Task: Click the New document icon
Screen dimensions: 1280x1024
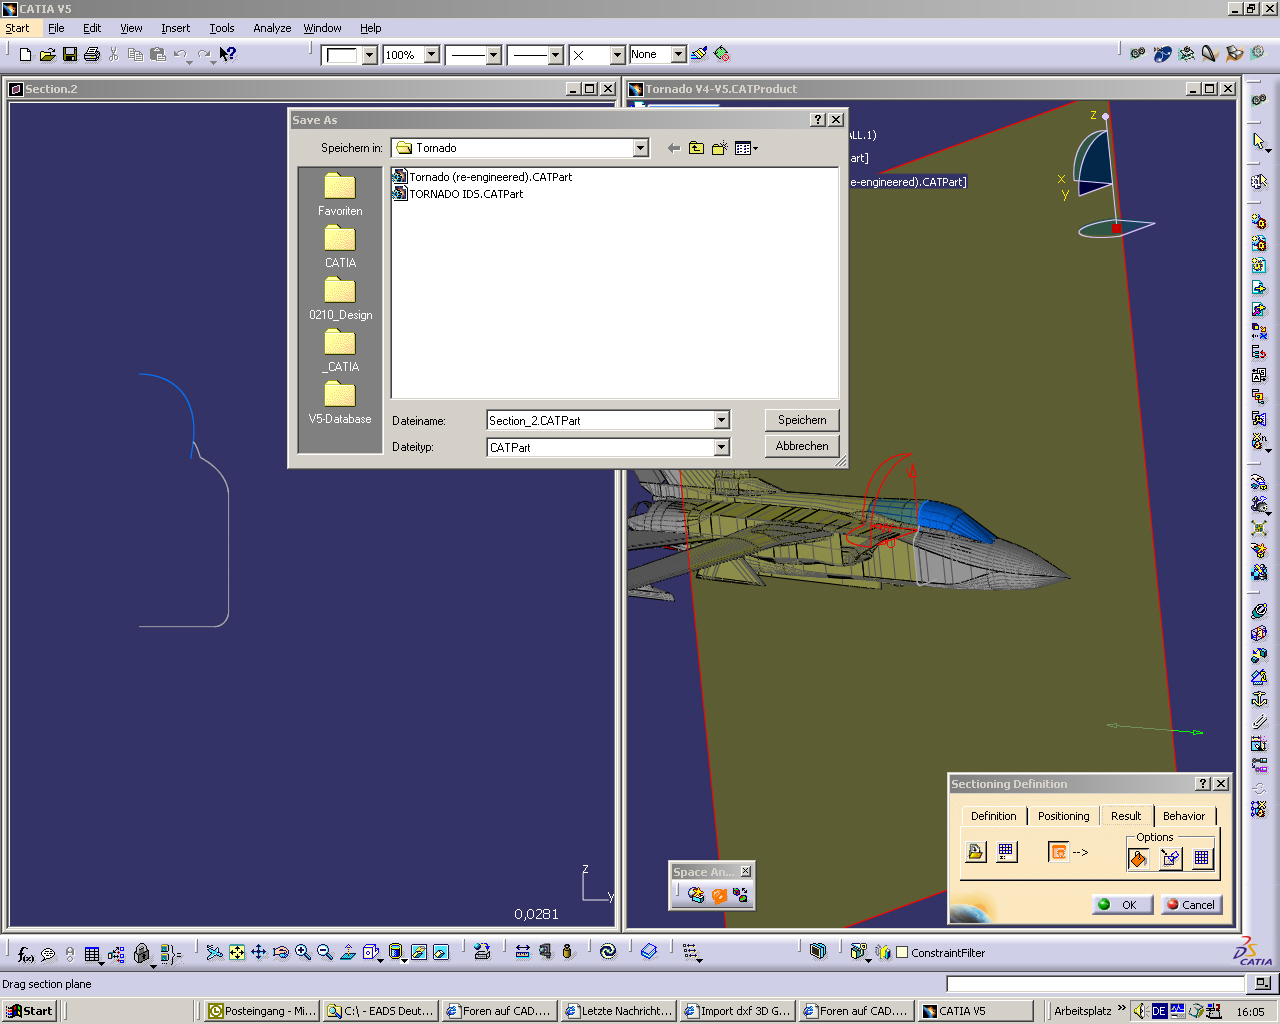Action: (26, 54)
